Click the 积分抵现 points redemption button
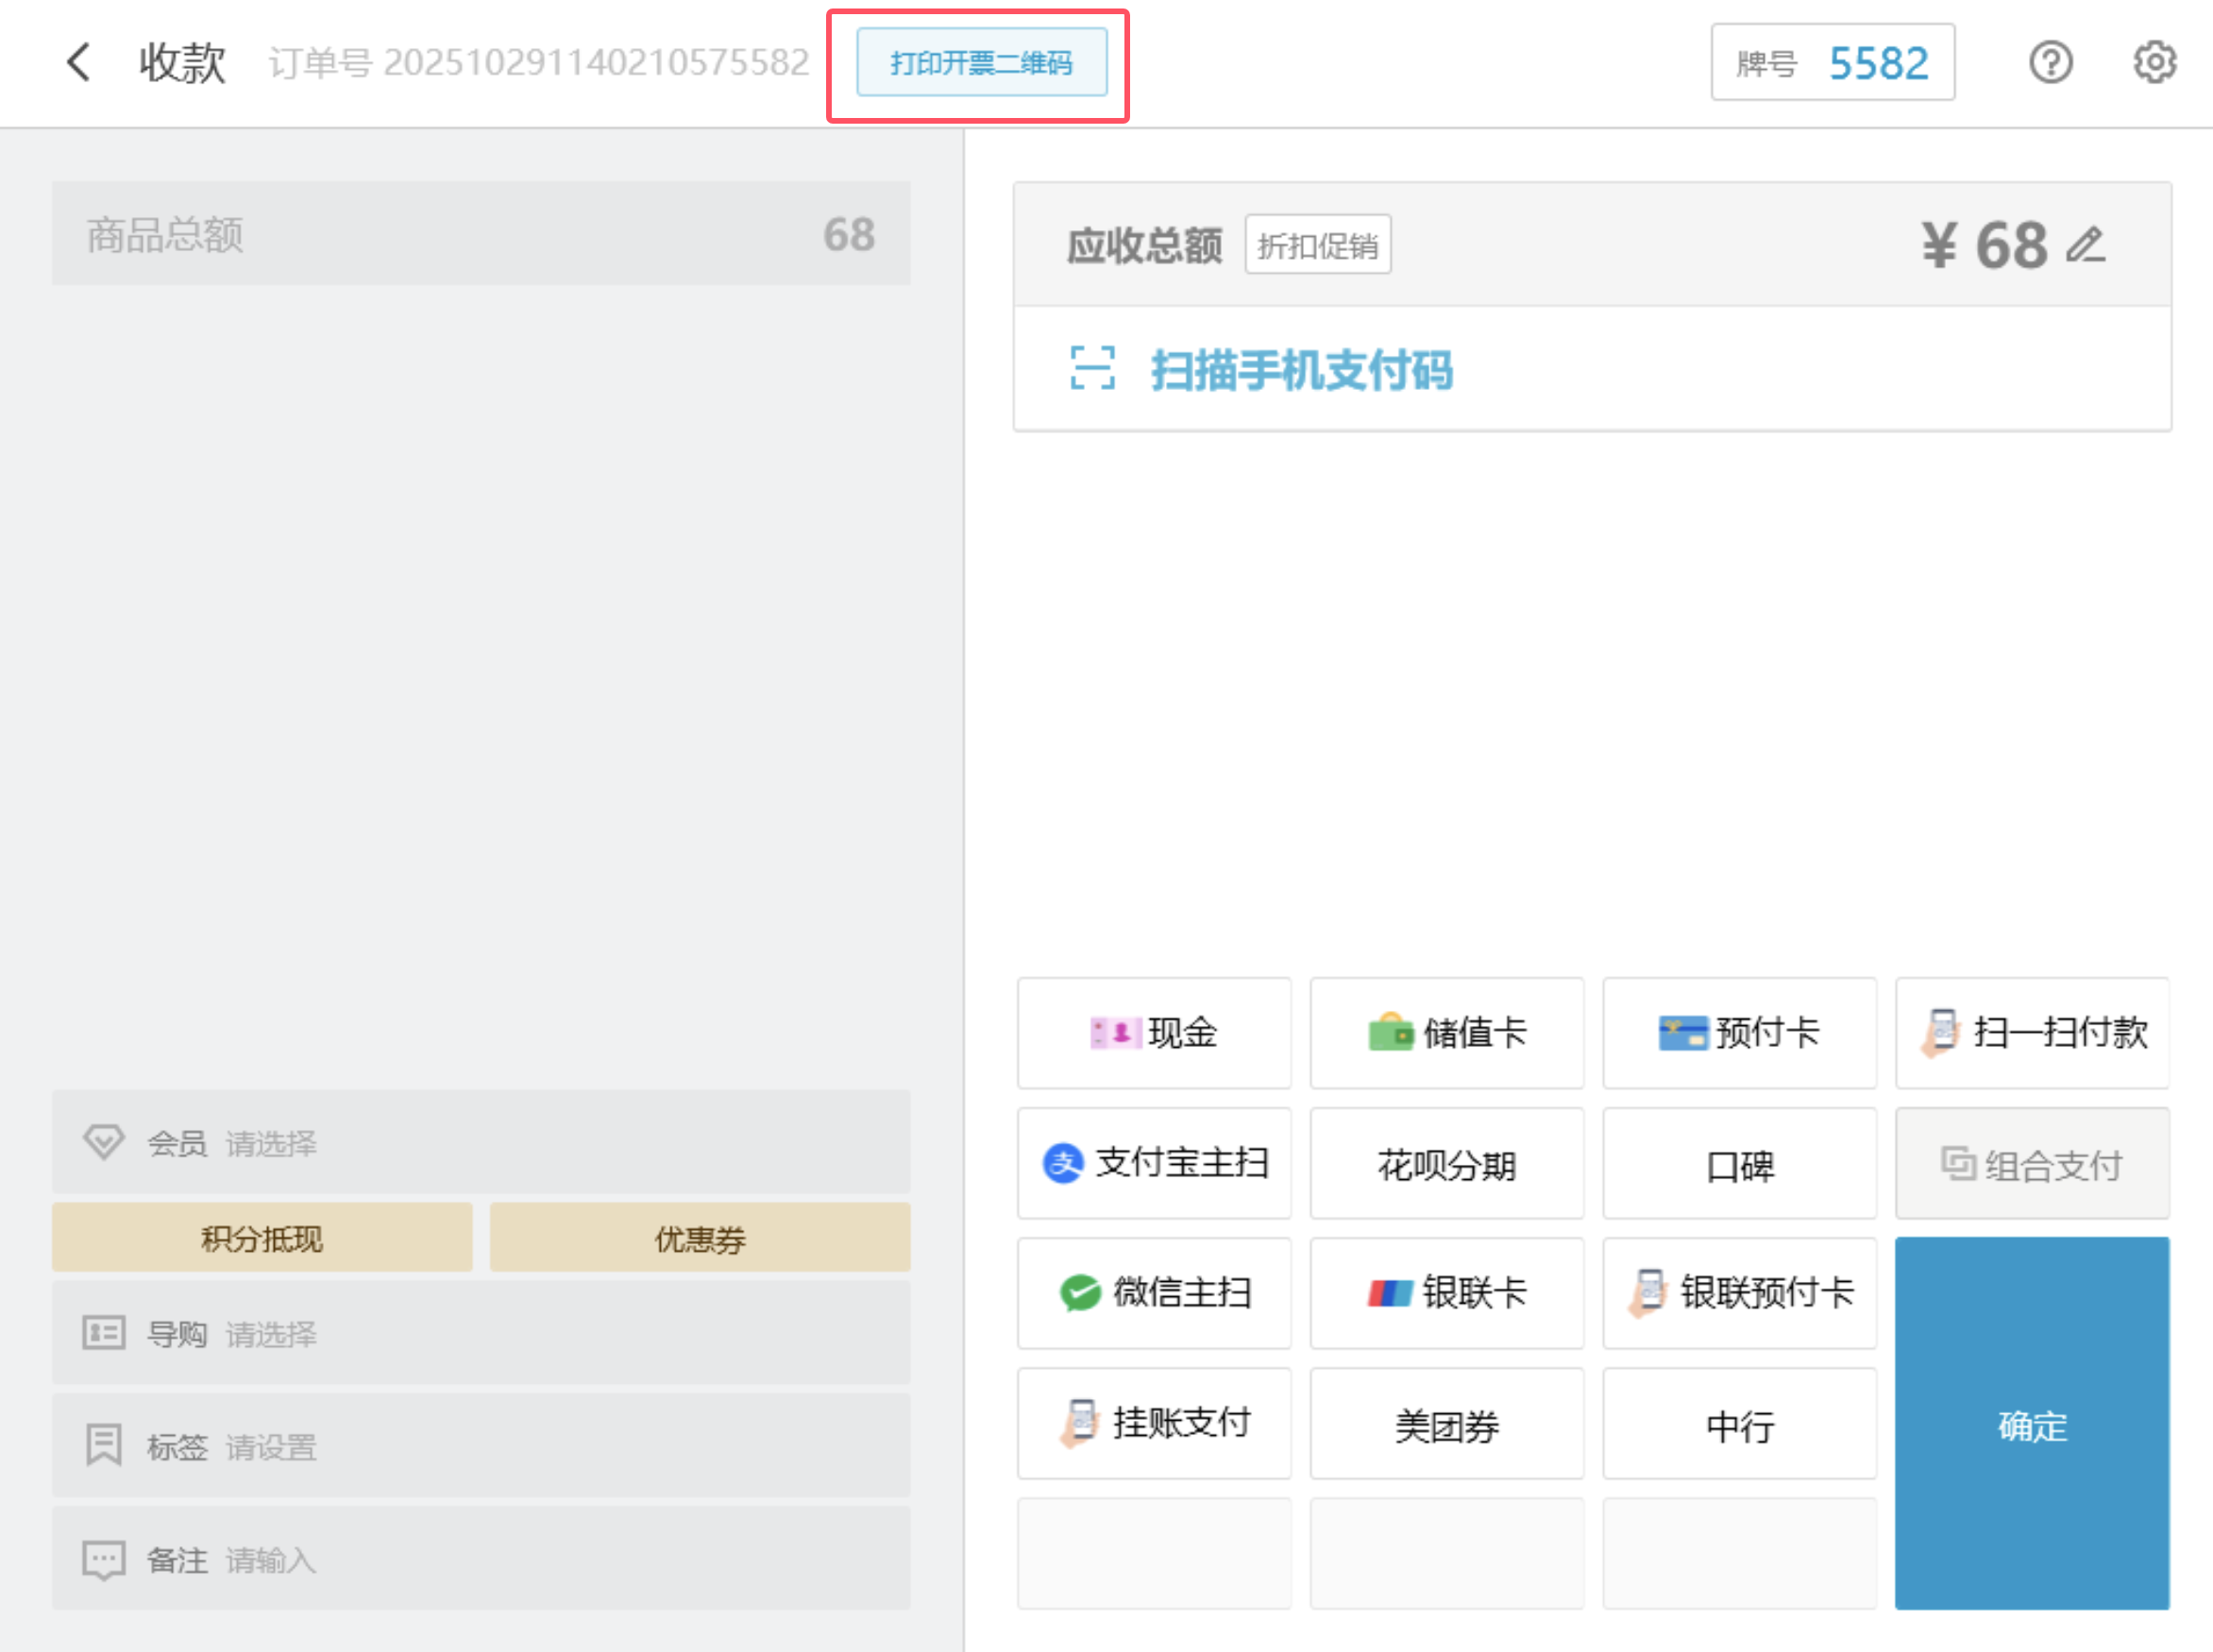2213x1652 pixels. coord(262,1239)
